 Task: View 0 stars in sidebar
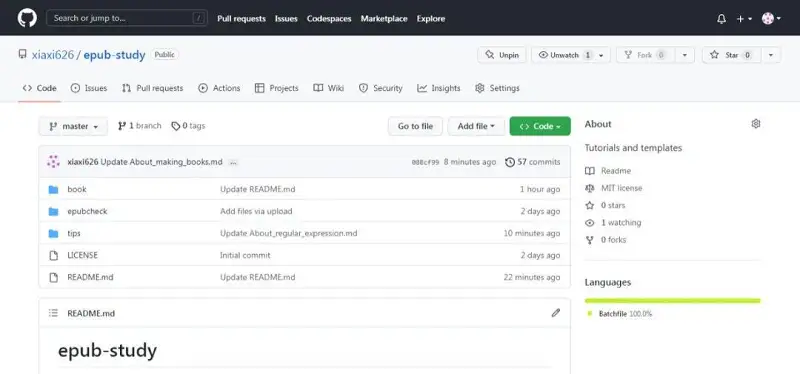point(605,205)
